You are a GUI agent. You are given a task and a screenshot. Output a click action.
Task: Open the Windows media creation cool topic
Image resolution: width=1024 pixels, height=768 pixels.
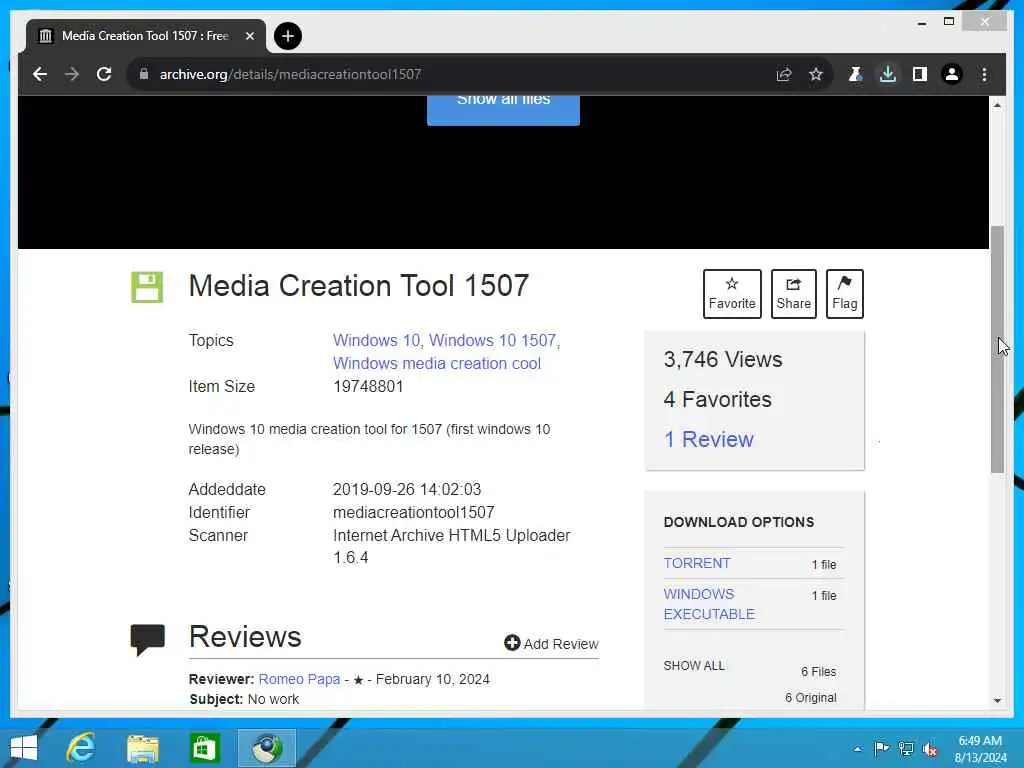[437, 363]
